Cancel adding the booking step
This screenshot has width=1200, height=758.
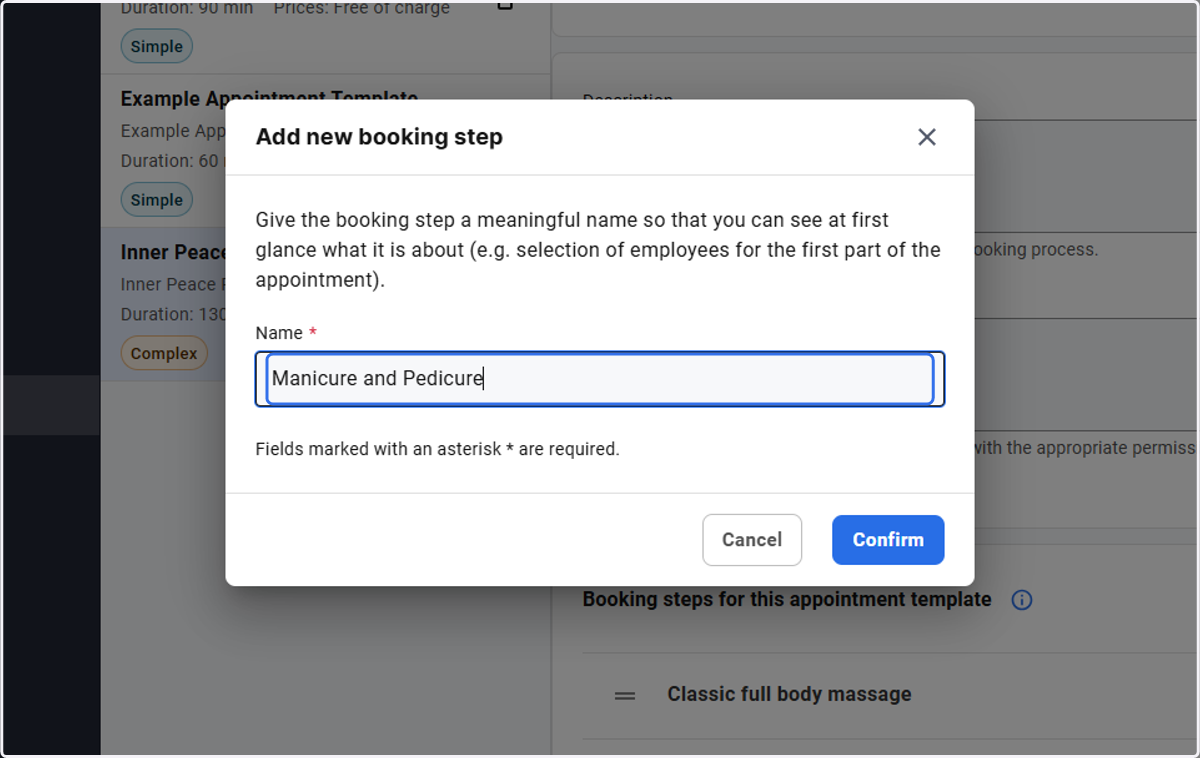coord(752,540)
